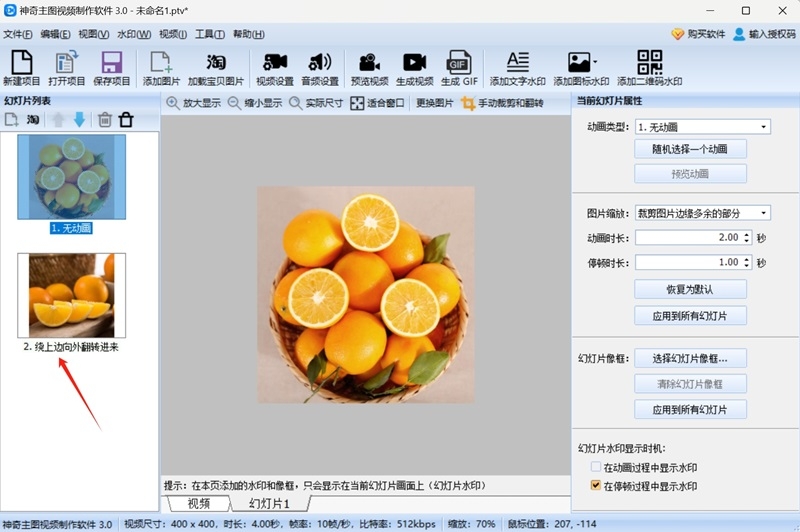Zoom in with 放大显示

[193, 103]
